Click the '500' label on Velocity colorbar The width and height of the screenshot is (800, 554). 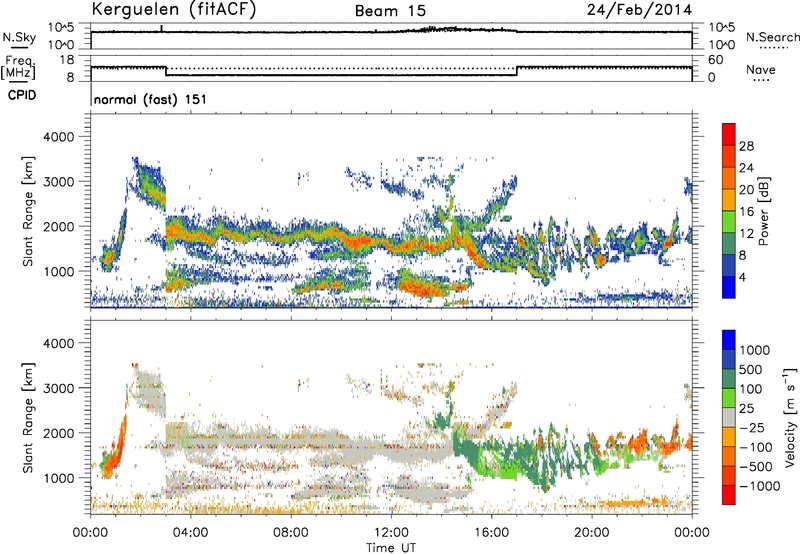[750, 370]
